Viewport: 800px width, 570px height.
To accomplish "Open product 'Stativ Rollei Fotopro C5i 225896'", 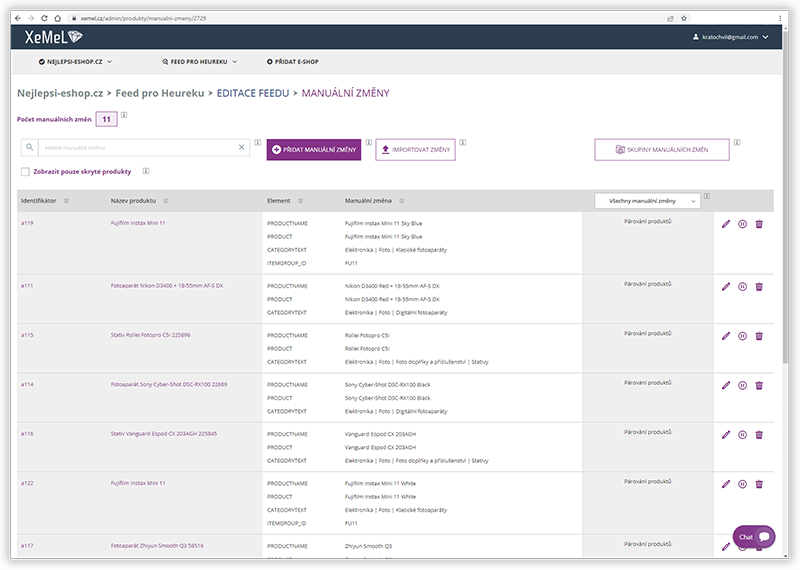I will pos(151,335).
